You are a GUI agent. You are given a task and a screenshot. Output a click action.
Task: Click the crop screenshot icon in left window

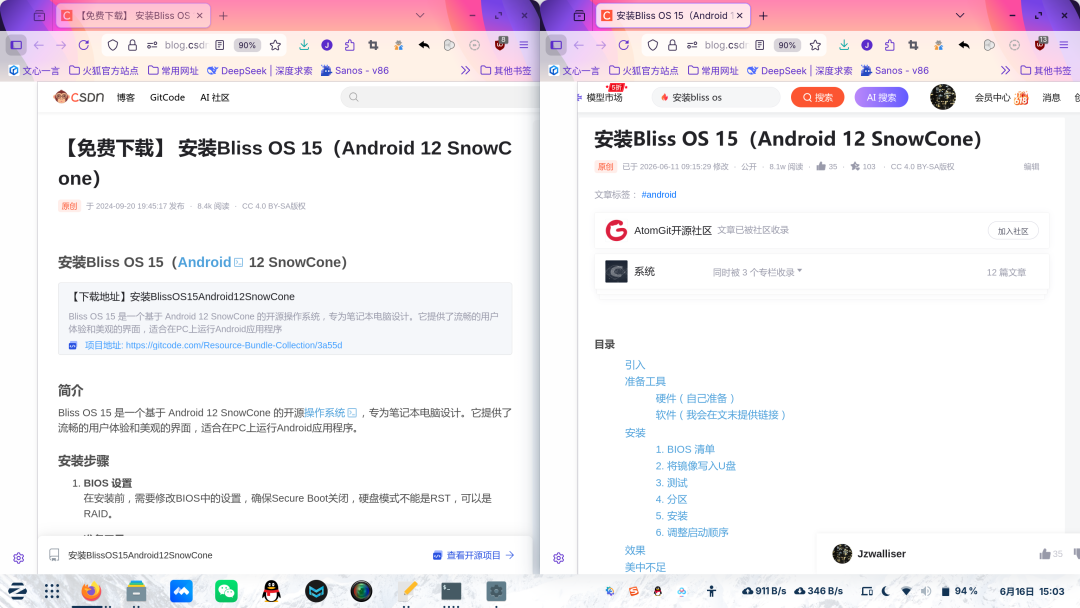(373, 45)
